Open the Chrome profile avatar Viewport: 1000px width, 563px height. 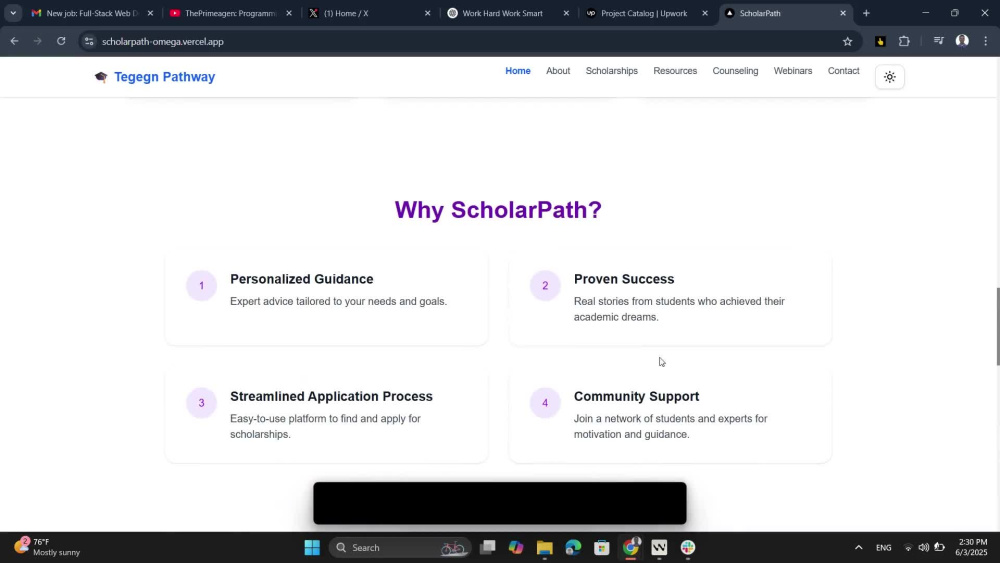point(962,41)
